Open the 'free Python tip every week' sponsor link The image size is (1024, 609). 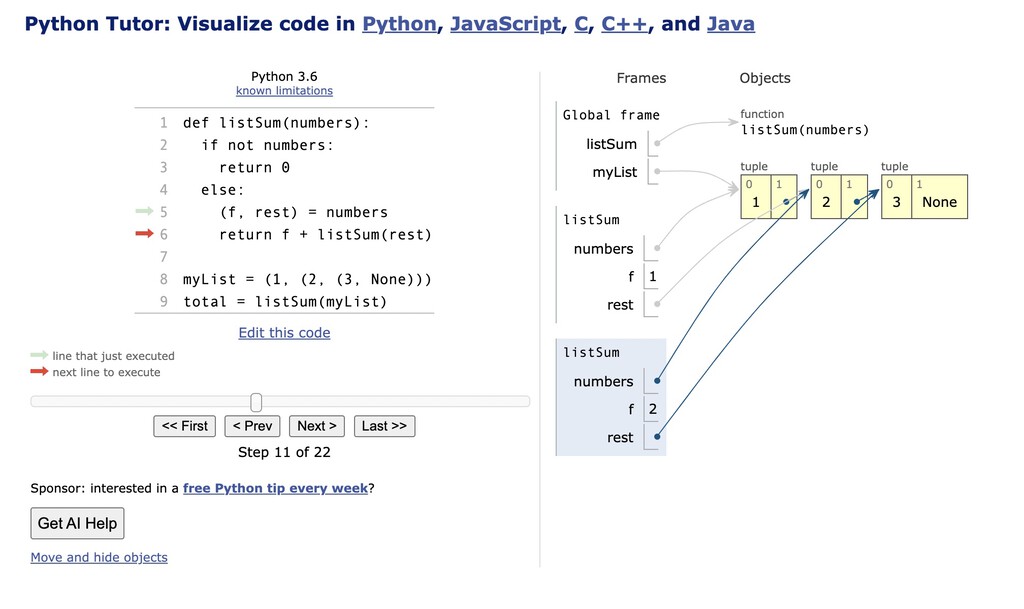click(x=275, y=488)
